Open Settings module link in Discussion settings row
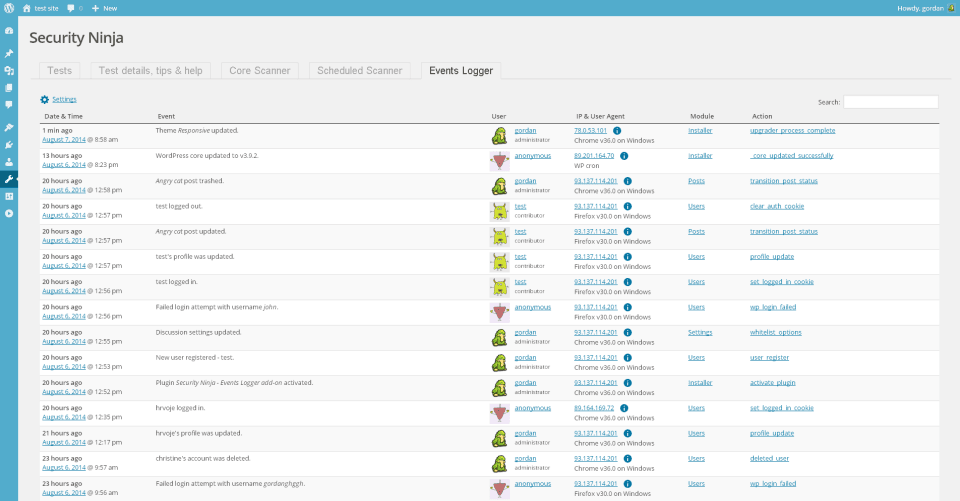 point(700,333)
